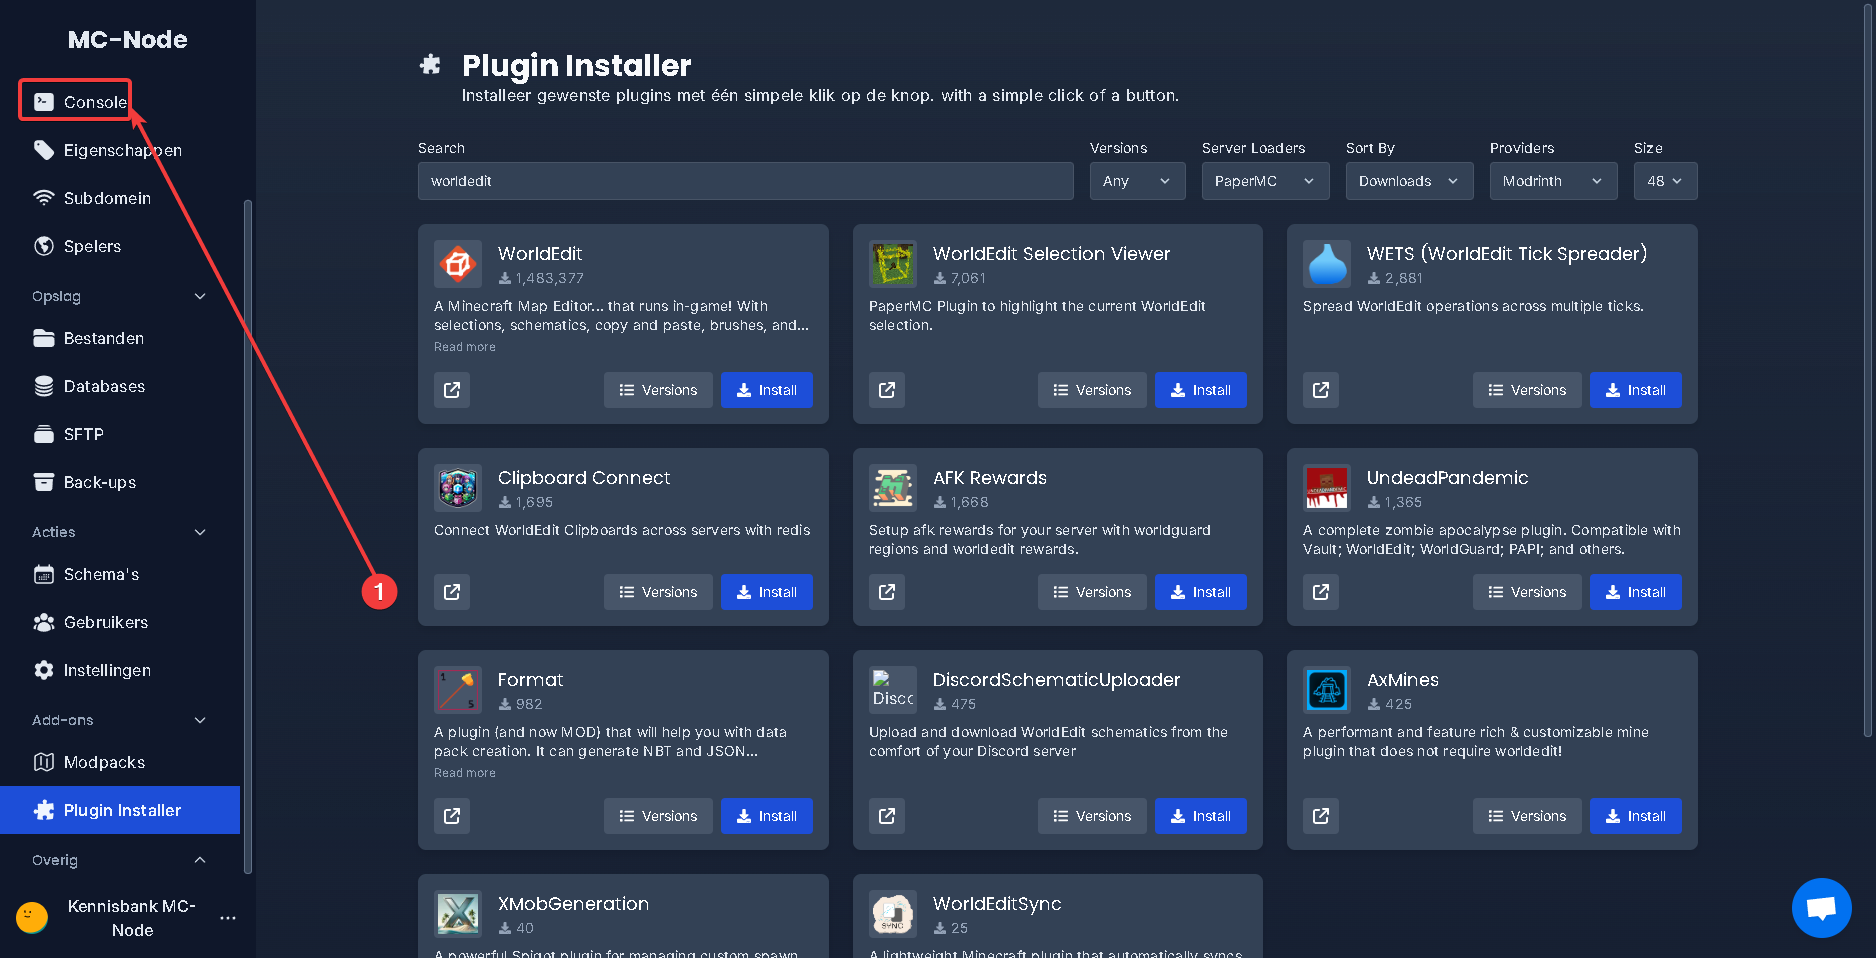This screenshot has width=1876, height=958.
Task: Show Versions for WETS plugin
Action: pyautogui.click(x=1527, y=390)
